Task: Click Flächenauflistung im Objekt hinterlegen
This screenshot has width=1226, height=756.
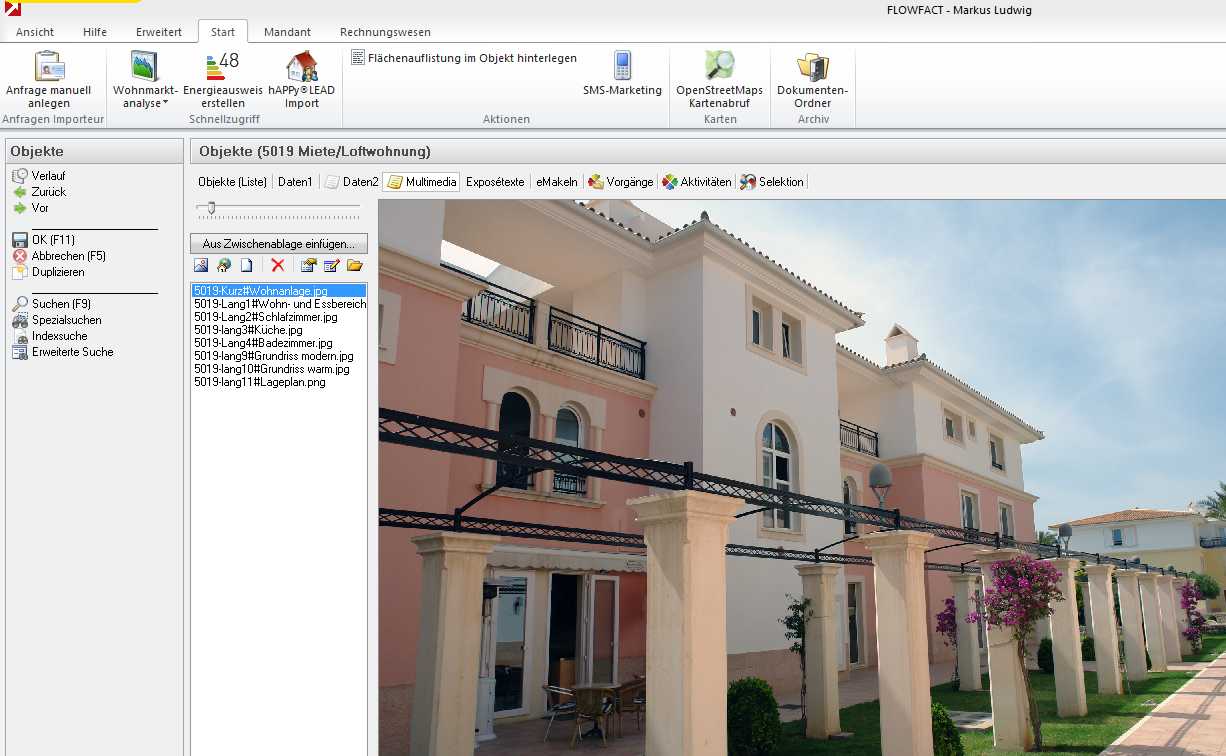Action: point(464,58)
